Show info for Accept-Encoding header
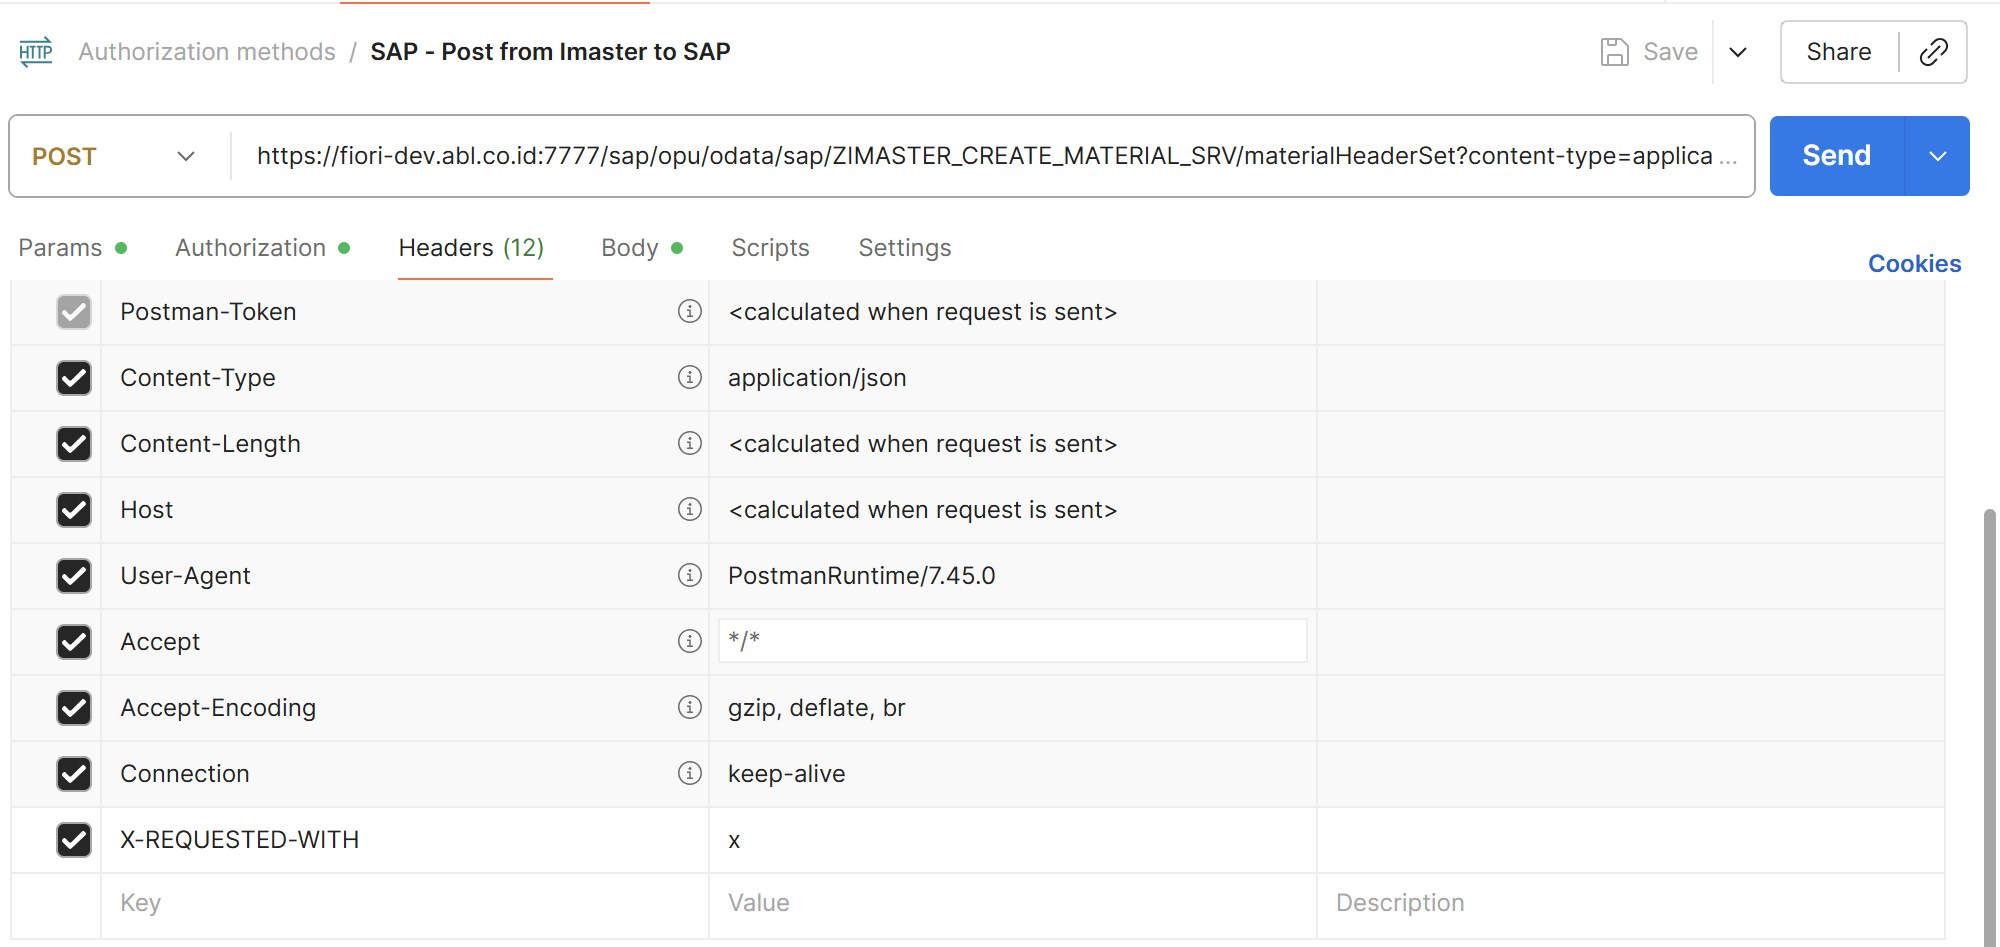The height and width of the screenshot is (947, 2000). click(689, 707)
